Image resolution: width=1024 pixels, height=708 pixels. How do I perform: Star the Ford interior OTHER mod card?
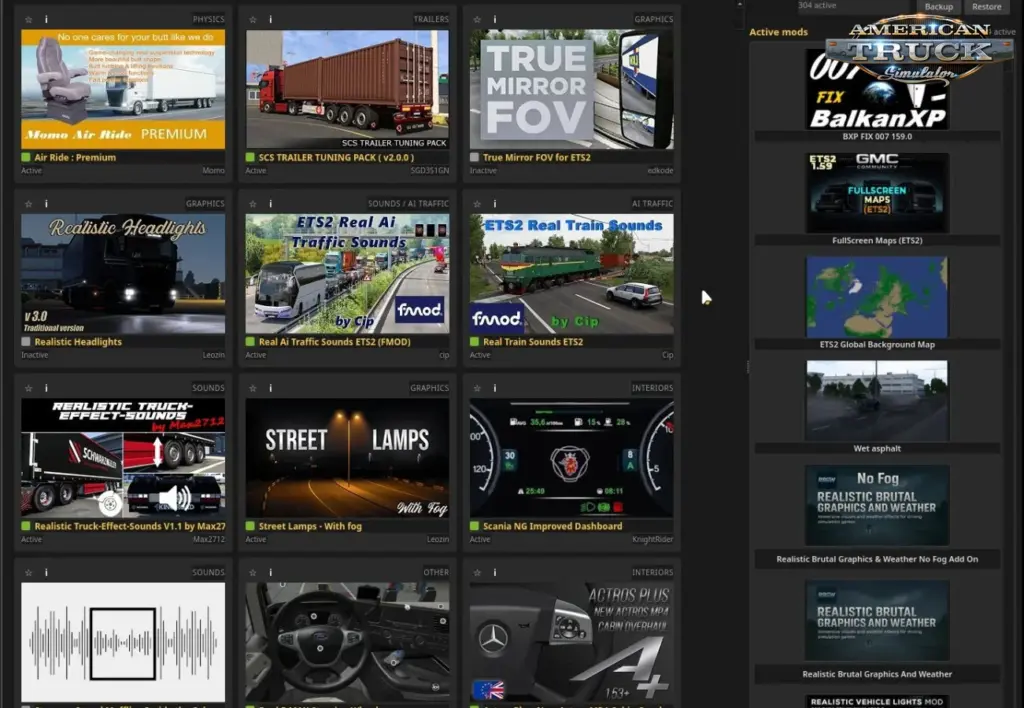pos(253,572)
